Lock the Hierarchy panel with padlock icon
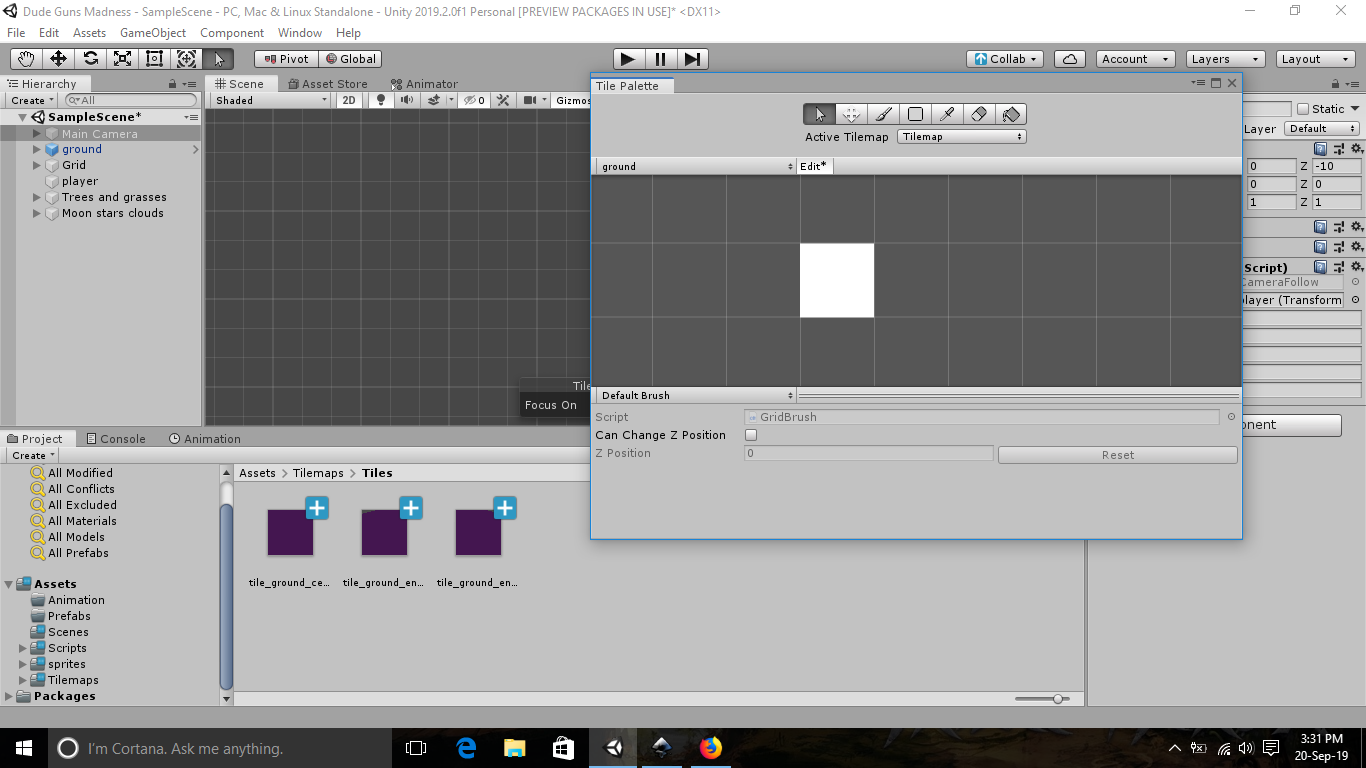Image resolution: width=1366 pixels, height=768 pixels. coord(173,84)
